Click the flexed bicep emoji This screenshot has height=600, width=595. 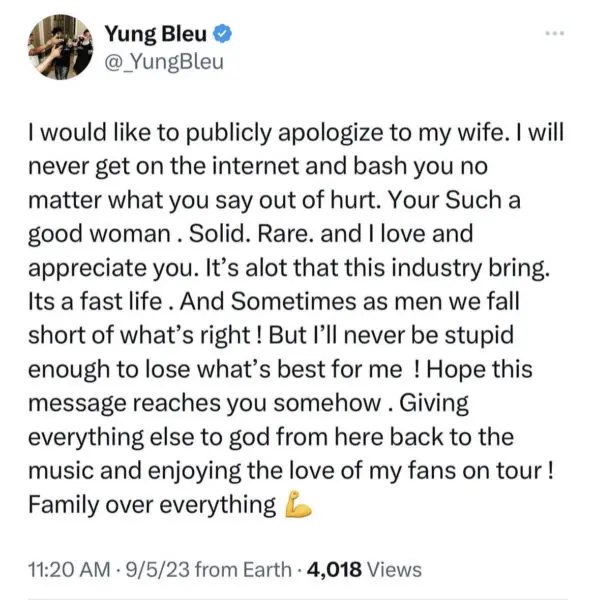[x=298, y=504]
